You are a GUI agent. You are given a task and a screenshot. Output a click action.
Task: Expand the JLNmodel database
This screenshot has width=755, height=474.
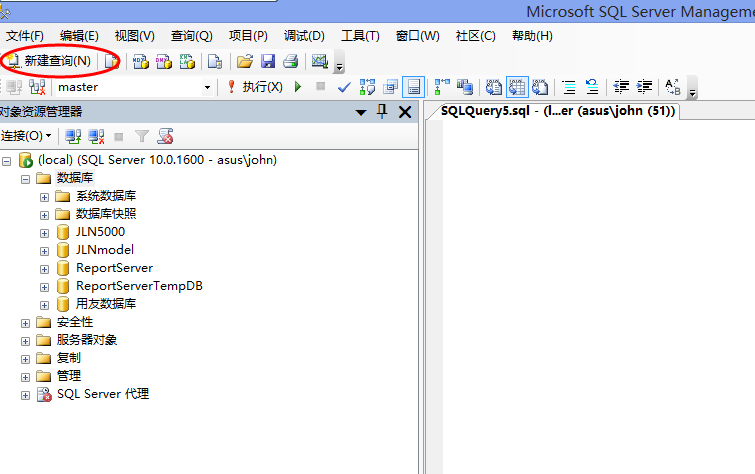pyautogui.click(x=44, y=251)
